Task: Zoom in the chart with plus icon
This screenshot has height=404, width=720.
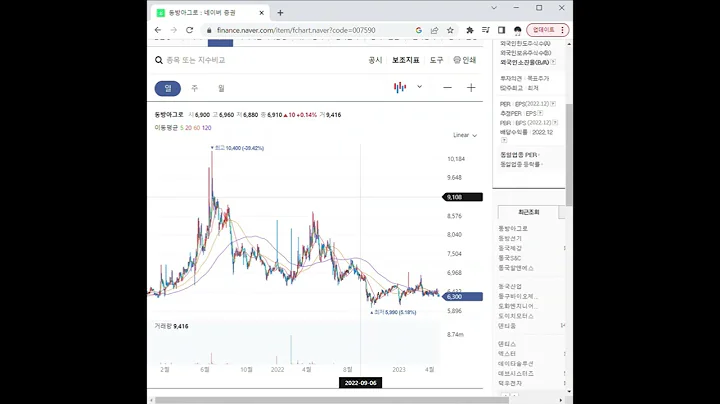Action: [471, 88]
